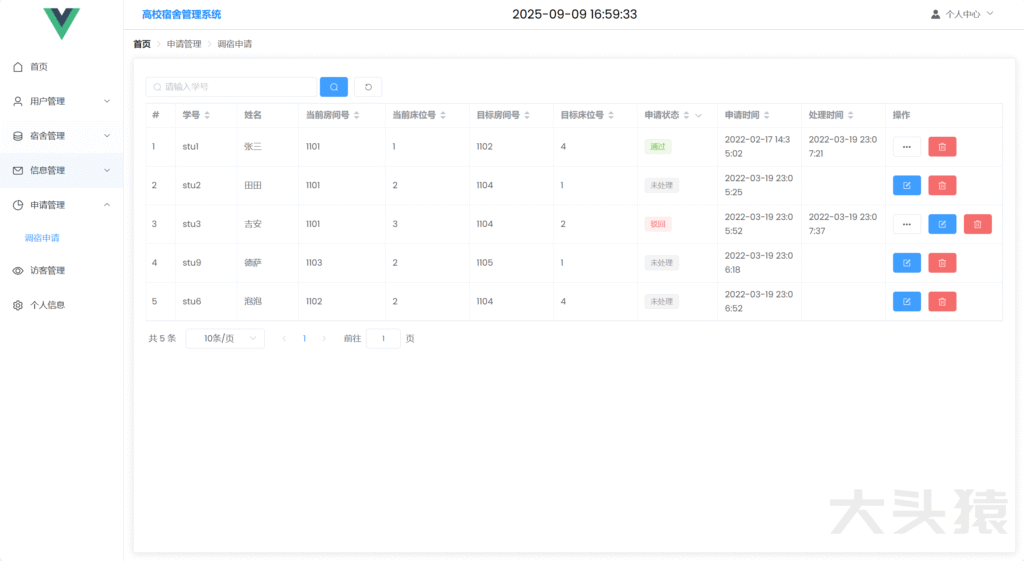Click the name cell 泡泡

(x=253, y=301)
